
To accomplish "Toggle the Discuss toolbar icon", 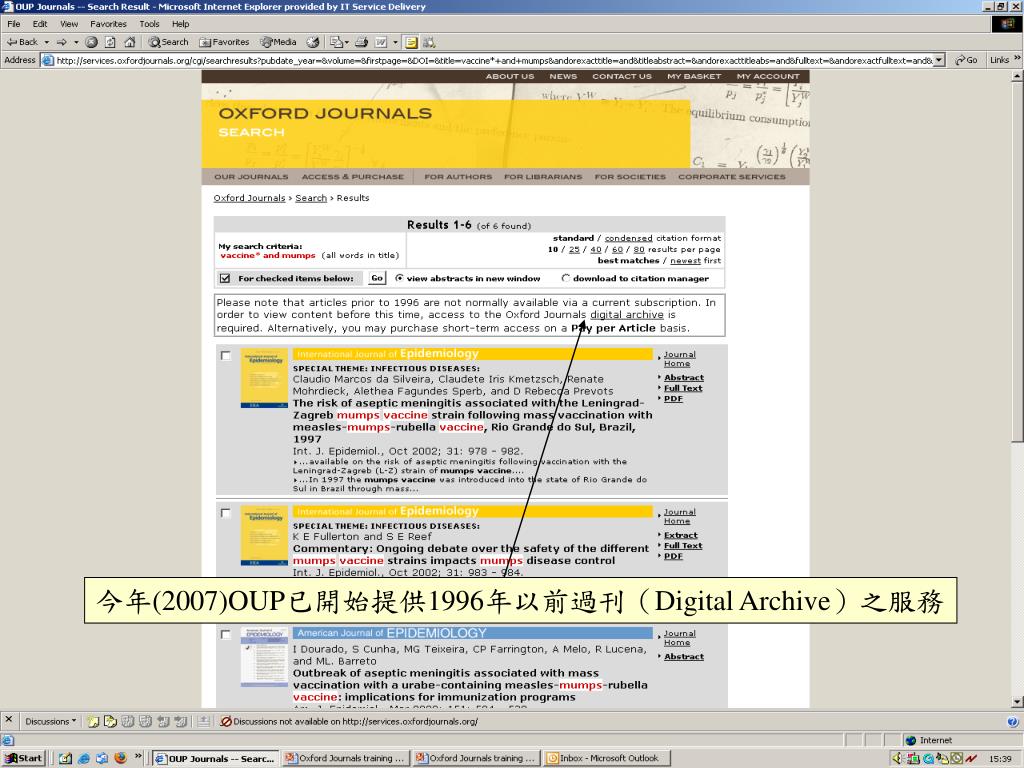I will pyautogui.click(x=411, y=42).
